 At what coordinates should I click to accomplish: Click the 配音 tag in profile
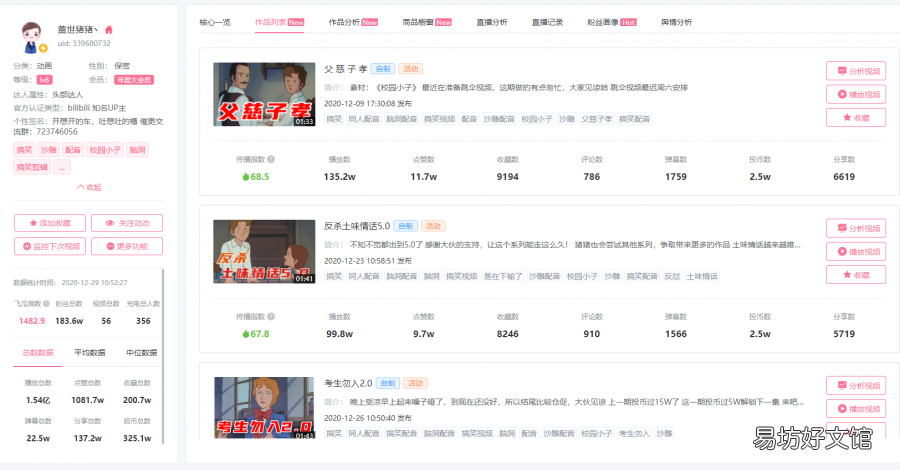tap(73, 150)
